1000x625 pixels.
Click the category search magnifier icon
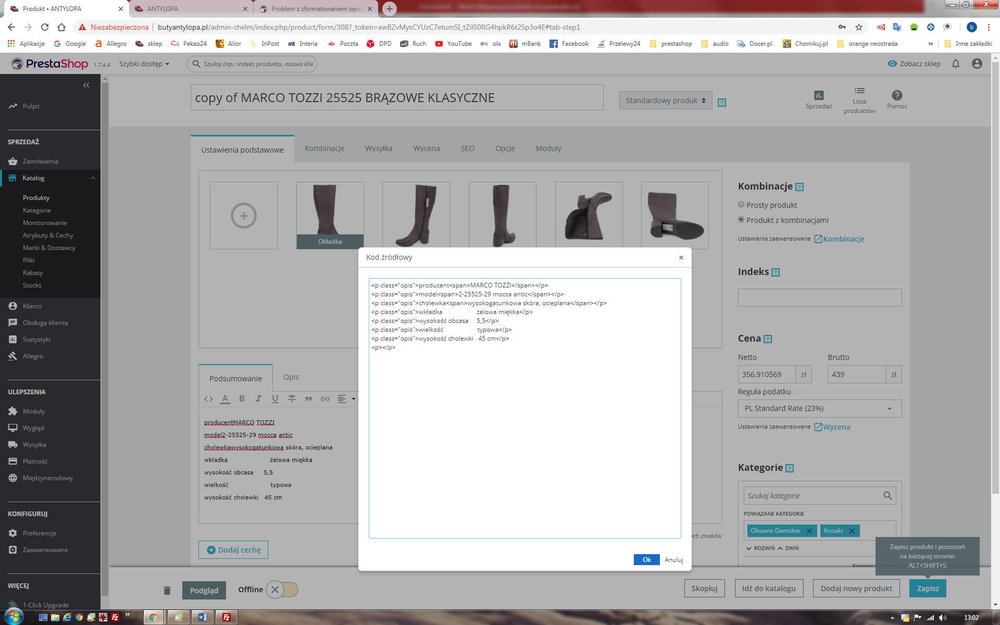[887, 496]
